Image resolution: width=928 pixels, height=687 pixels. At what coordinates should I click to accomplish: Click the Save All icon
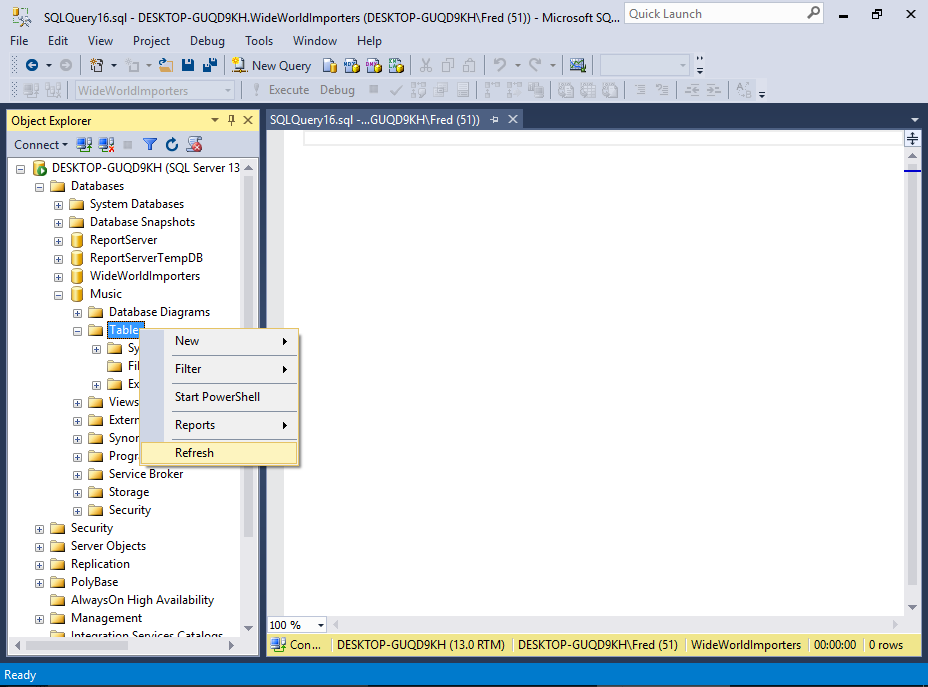210,65
